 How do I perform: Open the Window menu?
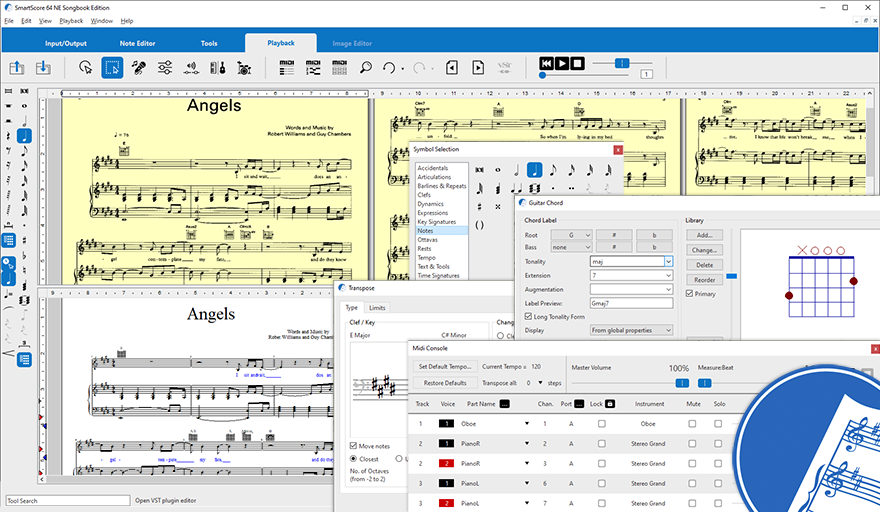coord(102,21)
